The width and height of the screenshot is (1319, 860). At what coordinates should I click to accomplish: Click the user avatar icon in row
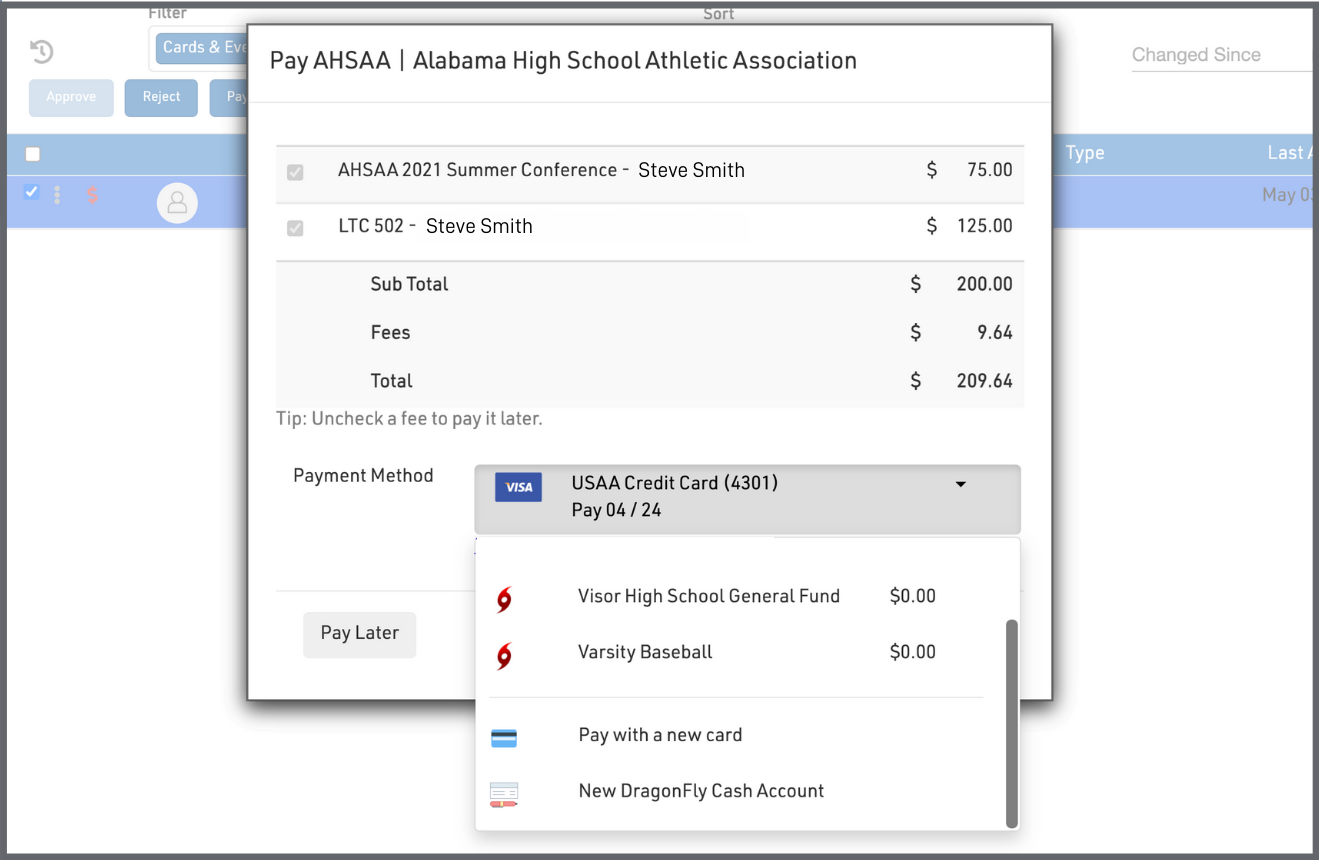[177, 203]
